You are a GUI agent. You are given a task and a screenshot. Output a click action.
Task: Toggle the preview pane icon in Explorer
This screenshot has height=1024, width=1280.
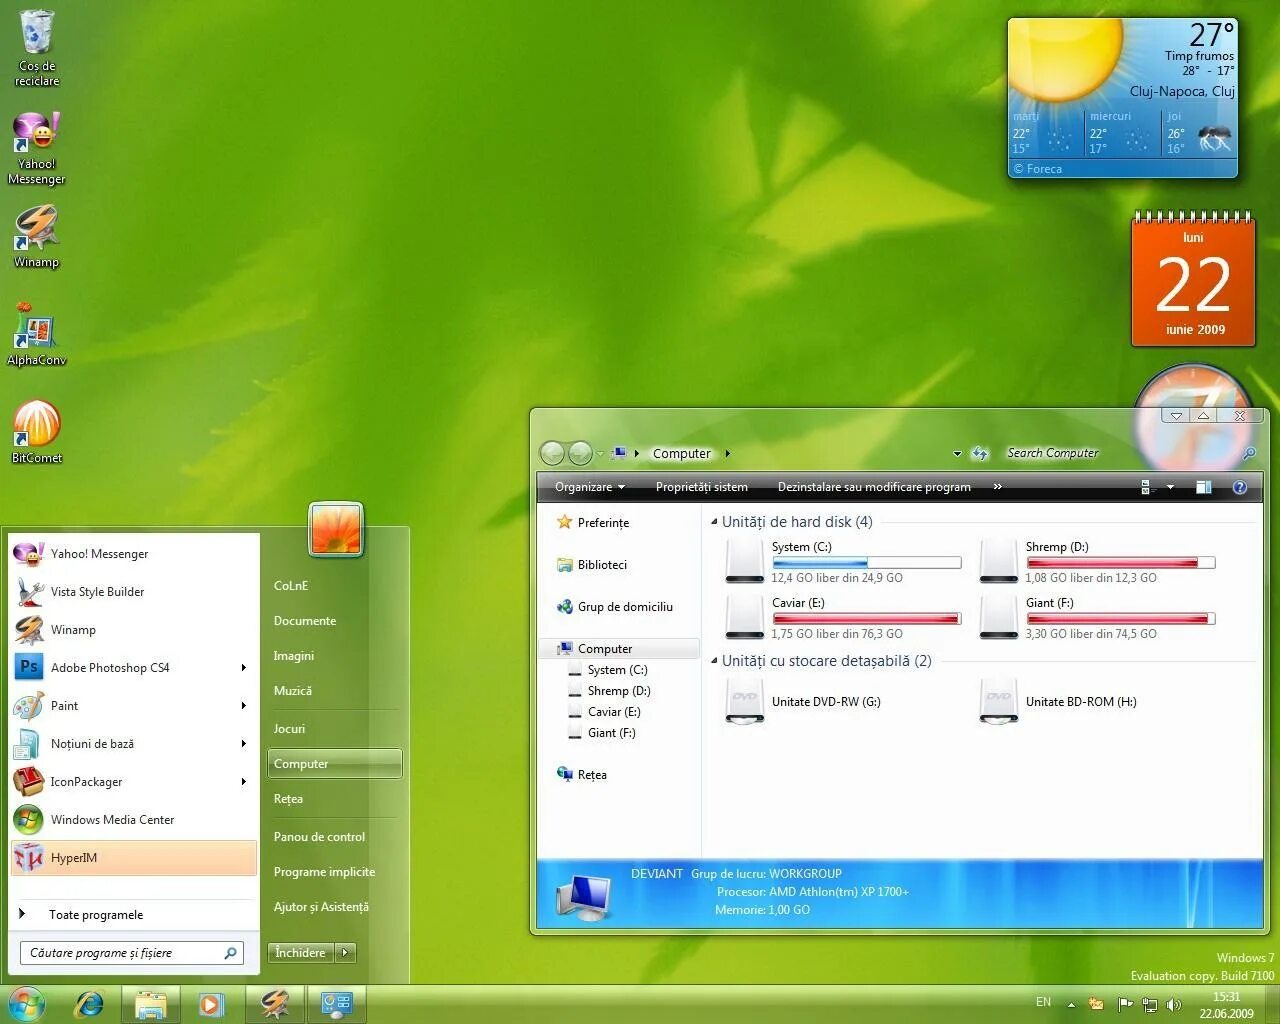[x=1204, y=487]
